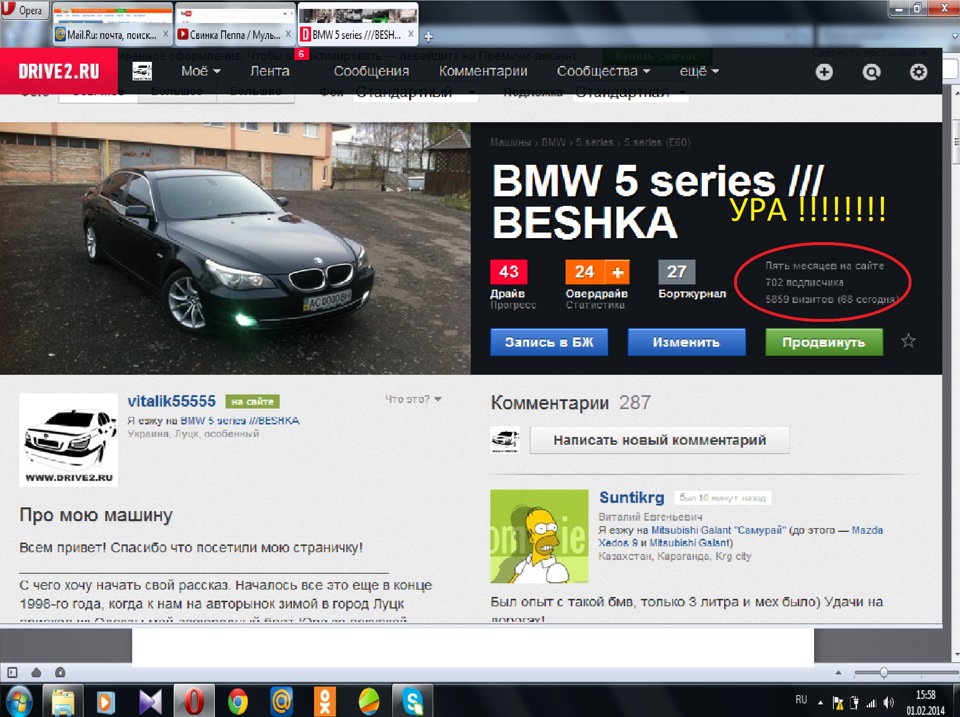
Task: Switch to the Opera taskbar icon
Action: pyautogui.click(x=193, y=702)
